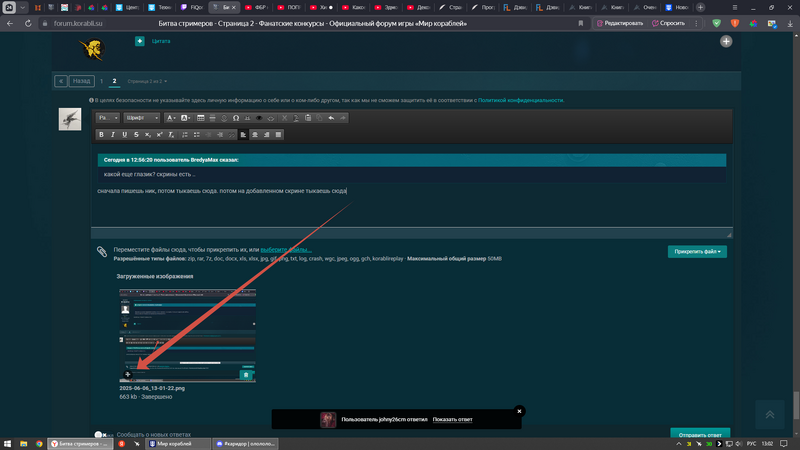Insert special character with Omega icon
The image size is (800, 450).
coord(236,118)
